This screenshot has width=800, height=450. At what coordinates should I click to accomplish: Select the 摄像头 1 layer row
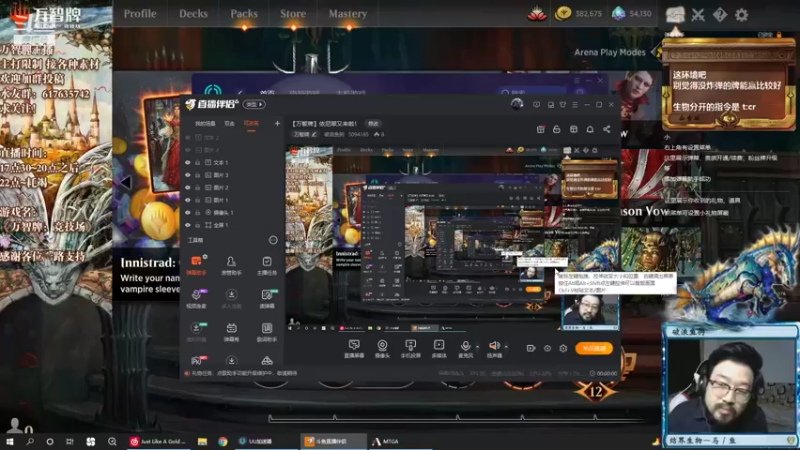(x=232, y=213)
